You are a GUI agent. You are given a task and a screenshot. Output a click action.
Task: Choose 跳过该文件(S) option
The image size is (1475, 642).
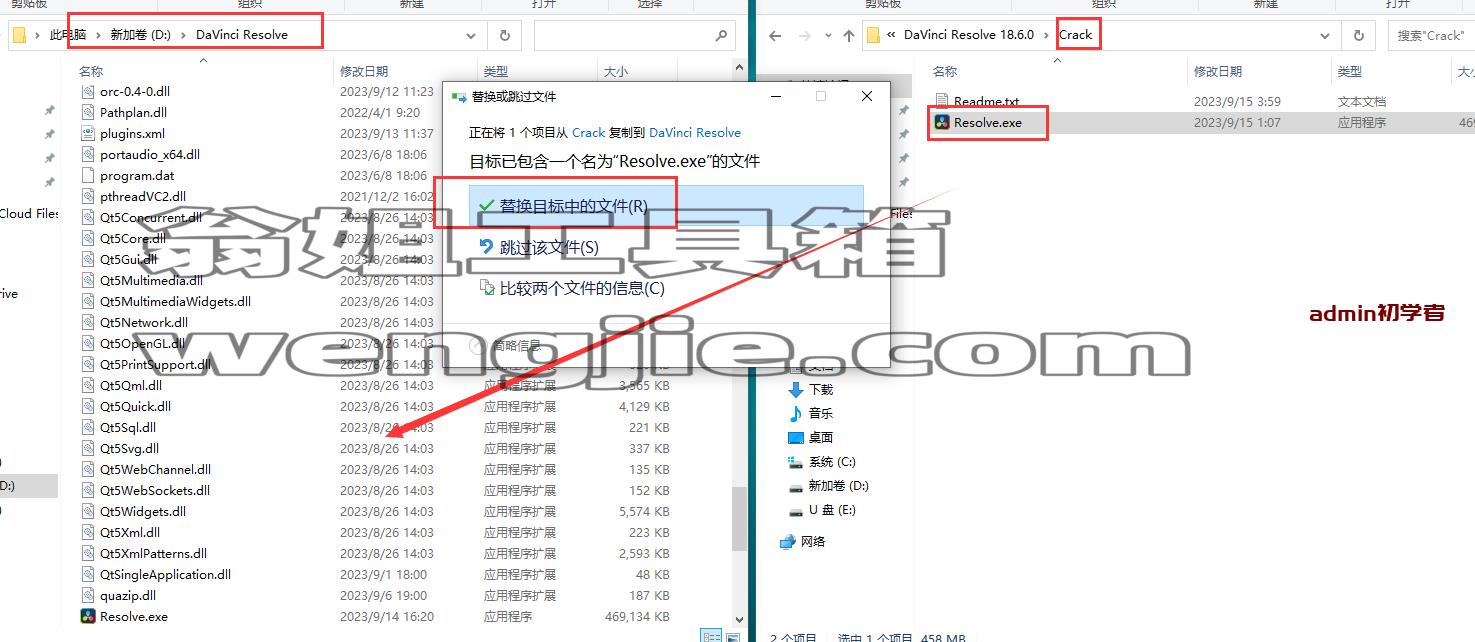click(x=666, y=247)
